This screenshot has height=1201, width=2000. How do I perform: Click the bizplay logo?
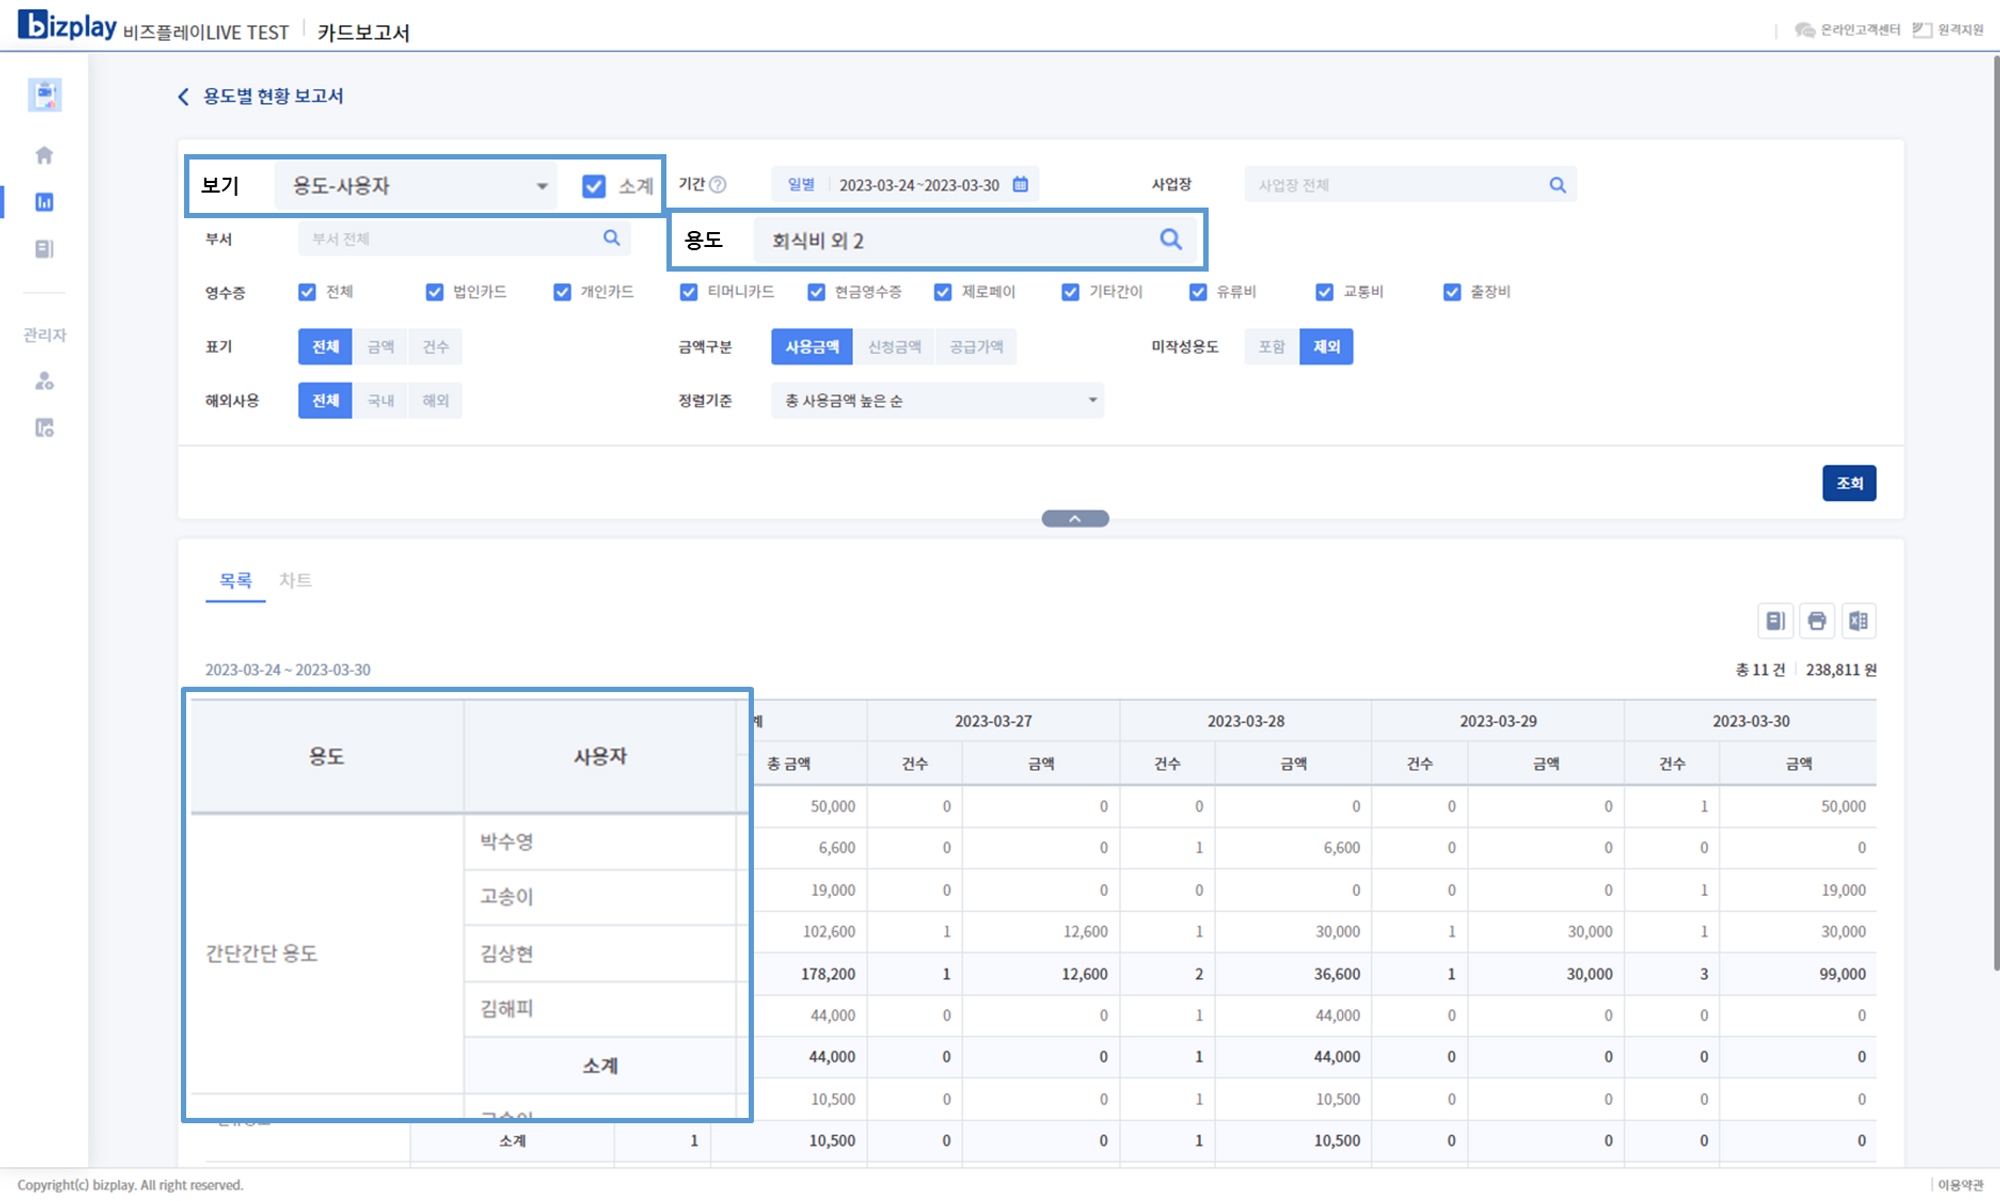(67, 25)
